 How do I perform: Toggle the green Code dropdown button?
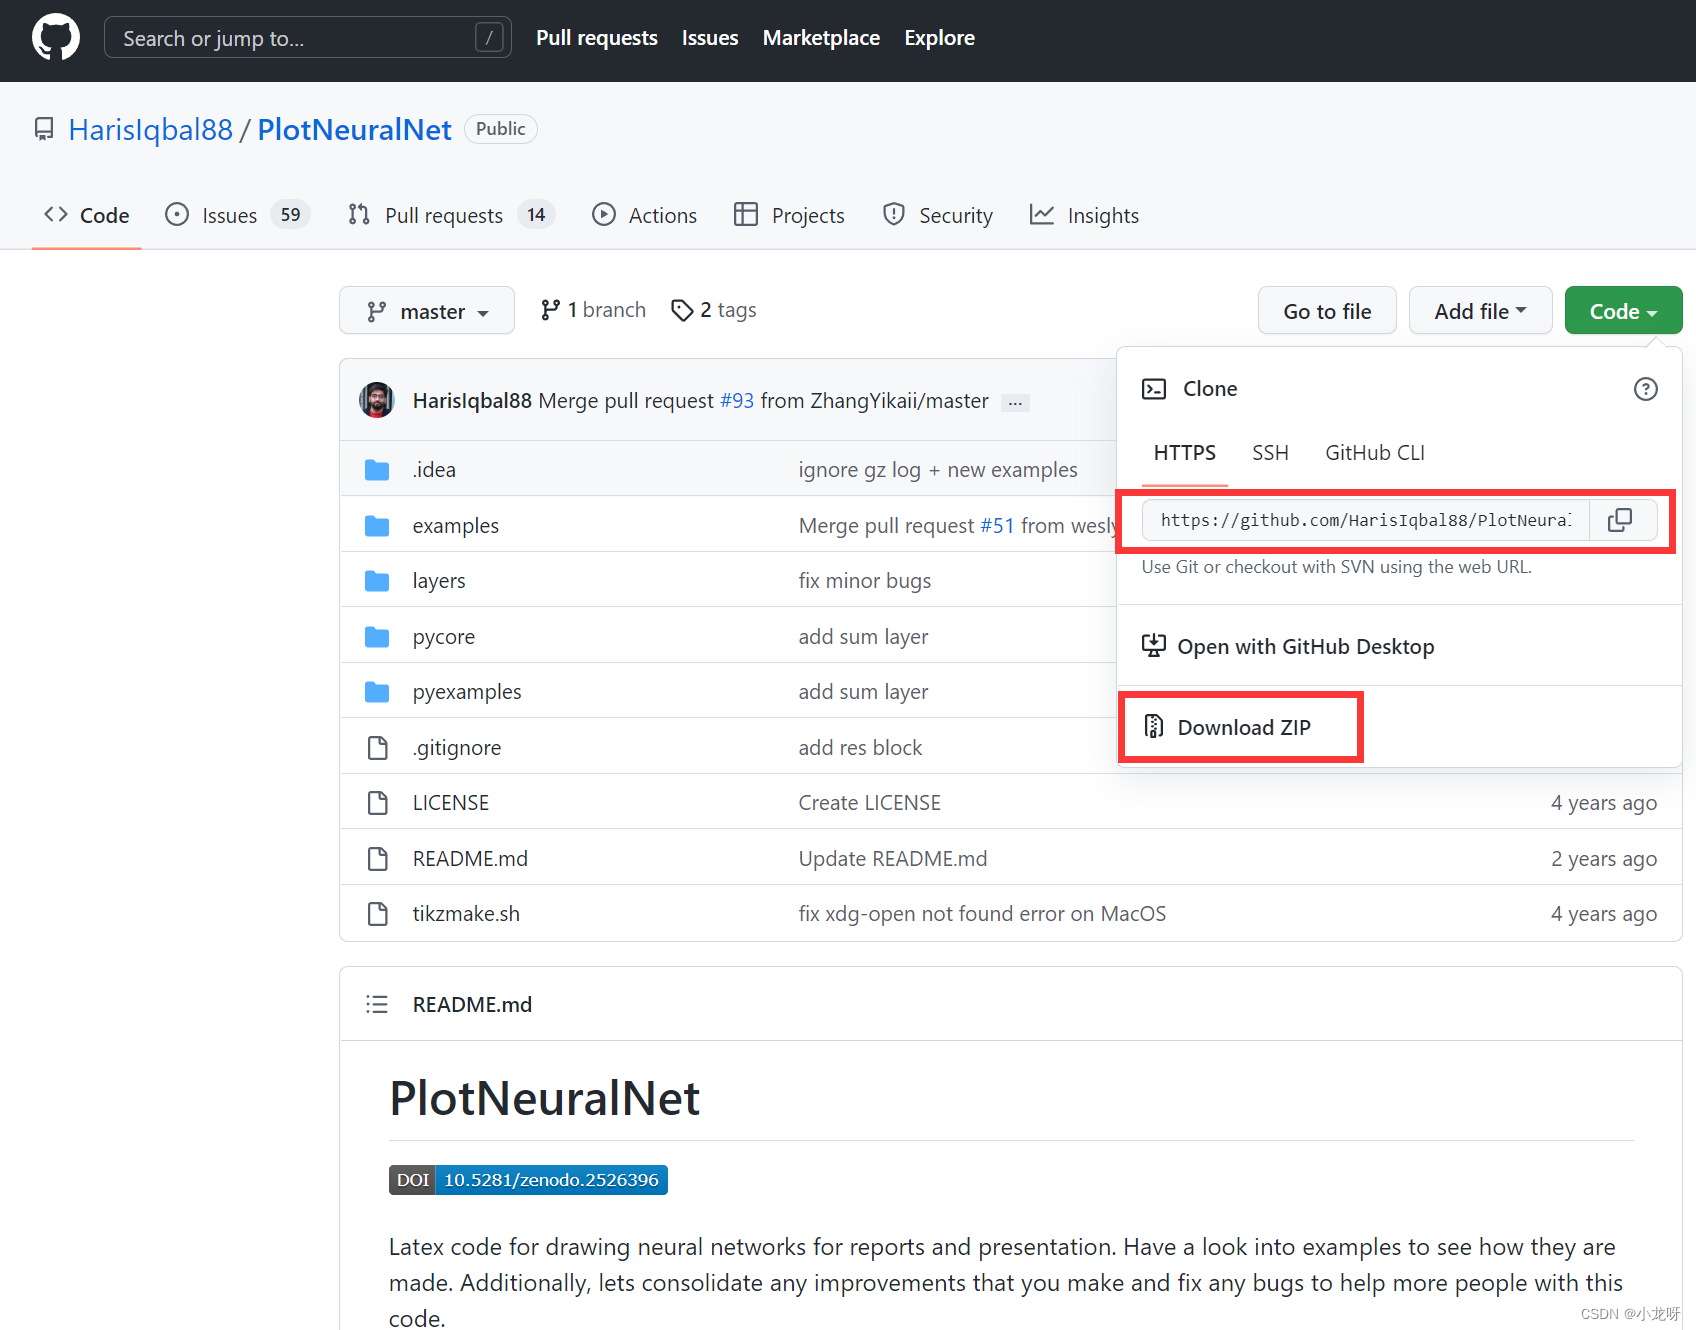[x=1623, y=311]
